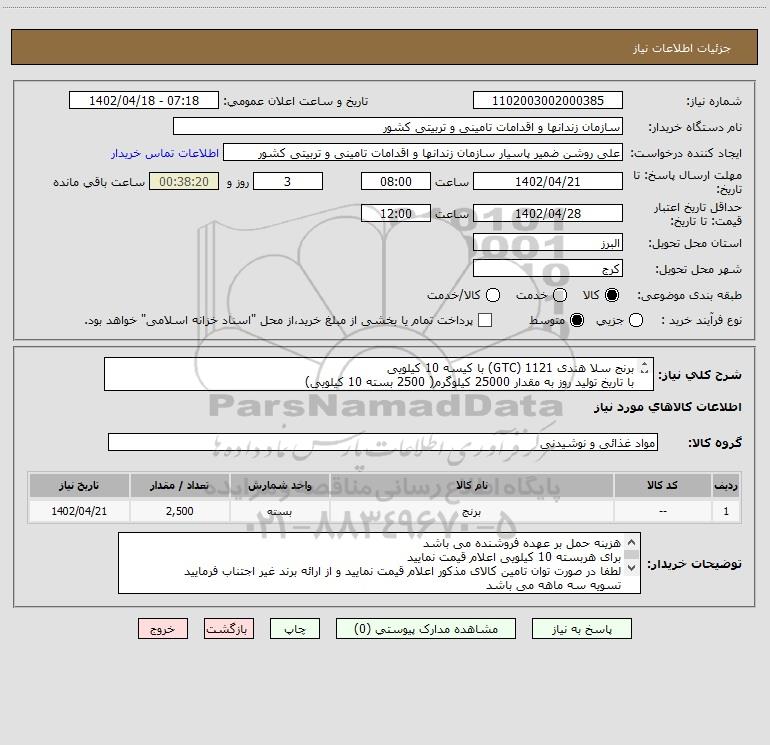Click the هزینه حمل بر عهده فروشنده note line
The image size is (770, 745).
coord(522,543)
